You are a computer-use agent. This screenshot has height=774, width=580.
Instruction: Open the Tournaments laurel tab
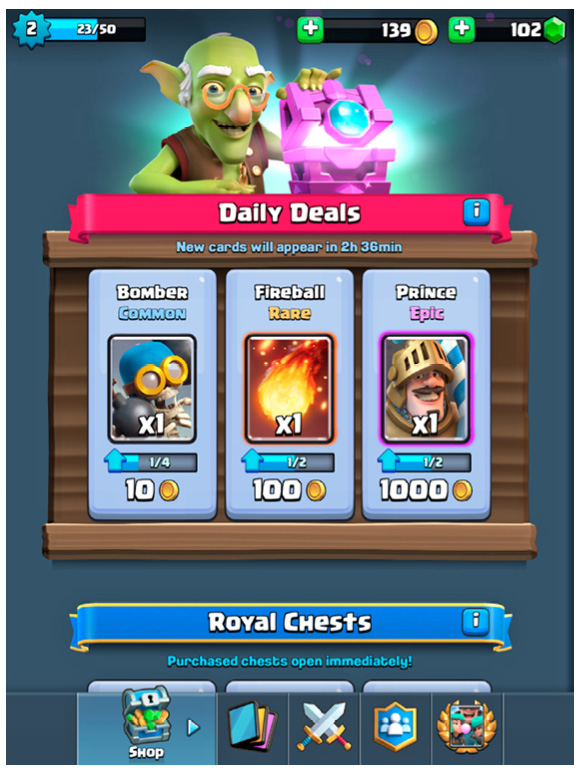click(467, 727)
